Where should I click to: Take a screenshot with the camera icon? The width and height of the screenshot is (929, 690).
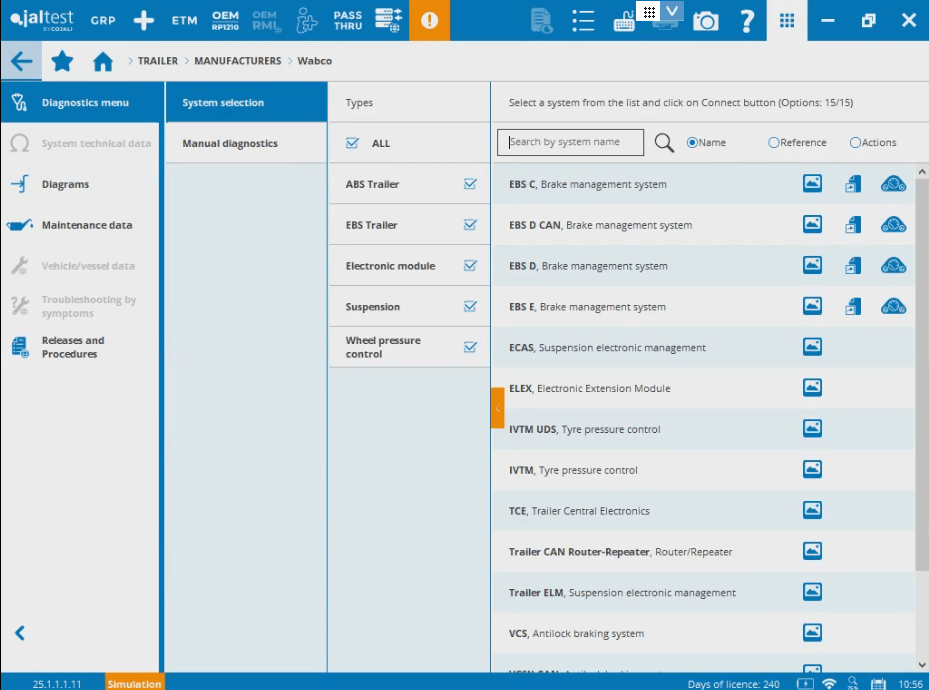point(706,20)
